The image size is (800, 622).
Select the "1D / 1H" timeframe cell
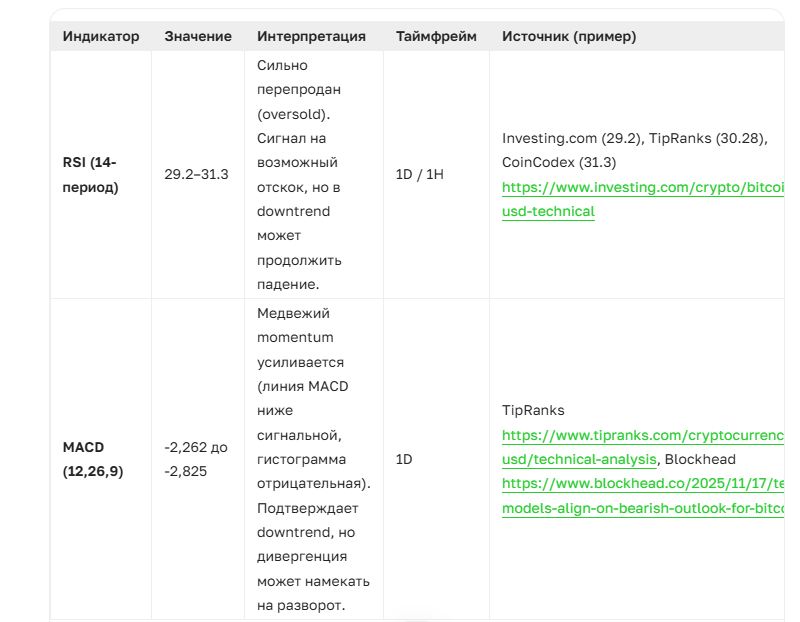pyautogui.click(x=420, y=174)
